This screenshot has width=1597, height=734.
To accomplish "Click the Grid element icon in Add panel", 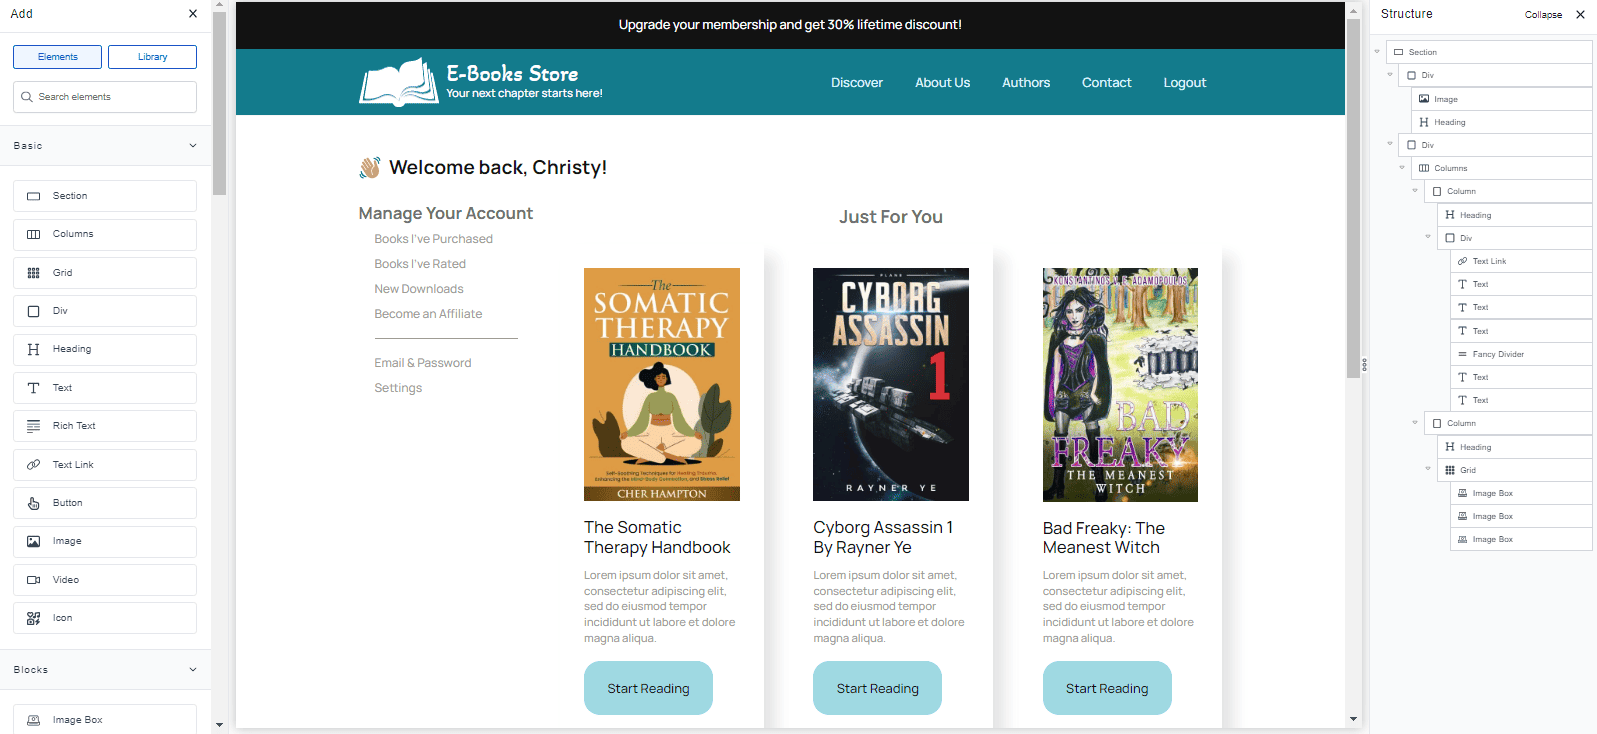I will (34, 273).
